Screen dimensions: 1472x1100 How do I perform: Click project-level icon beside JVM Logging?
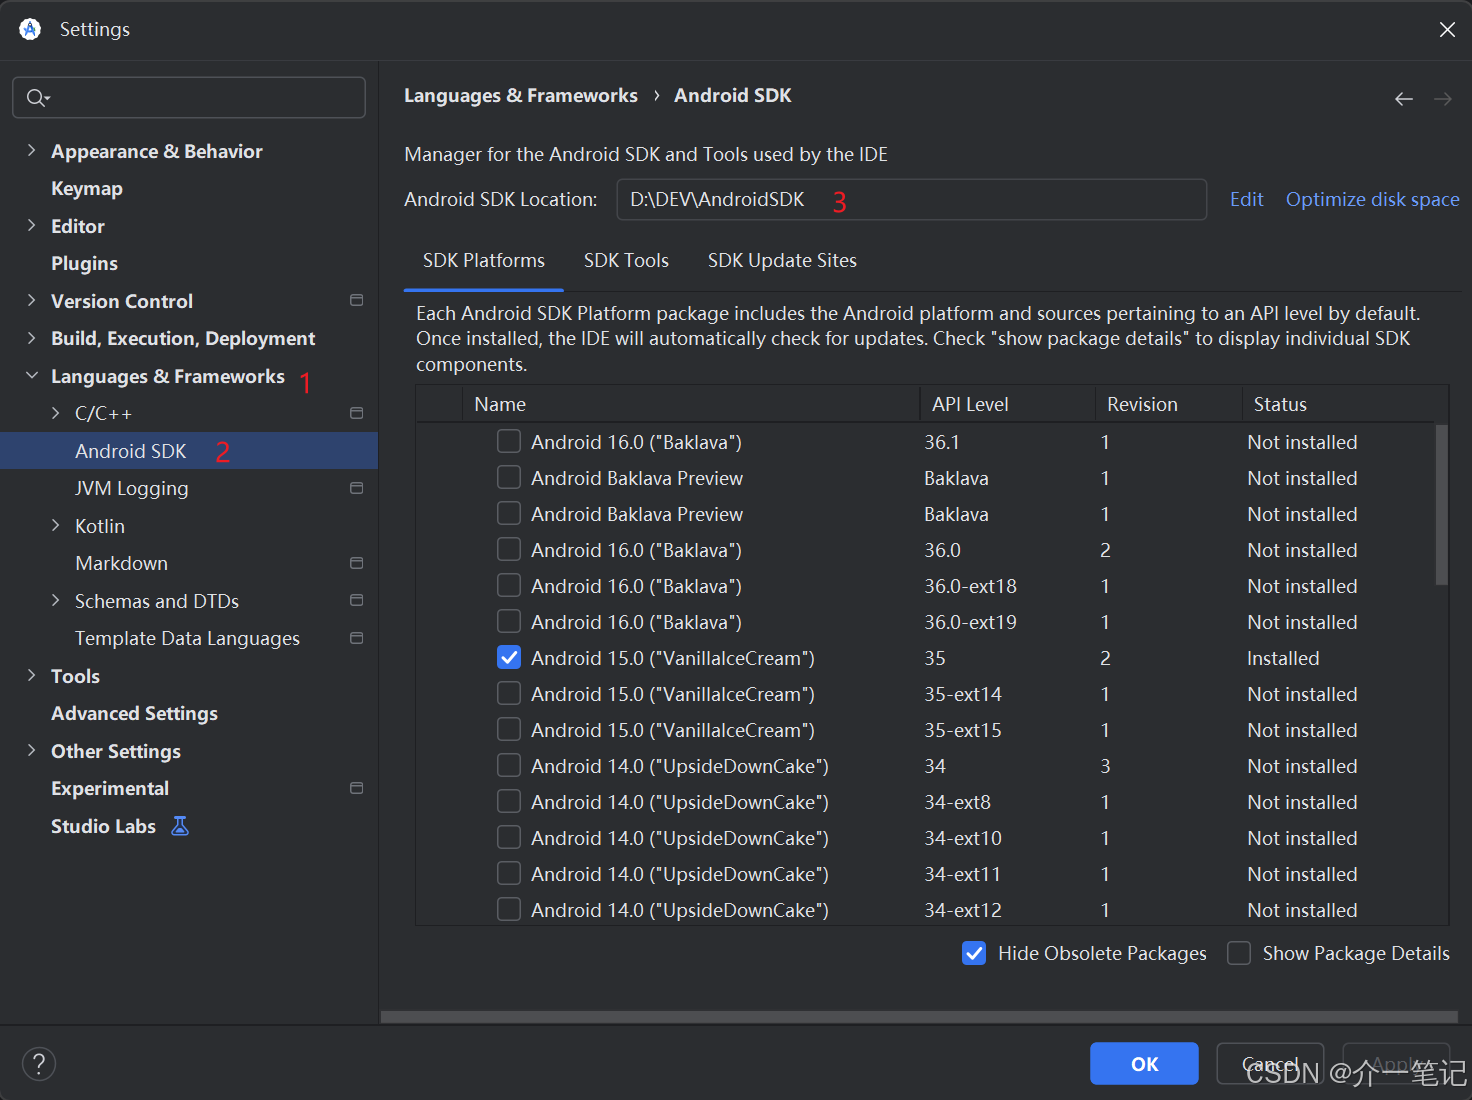[x=356, y=488]
